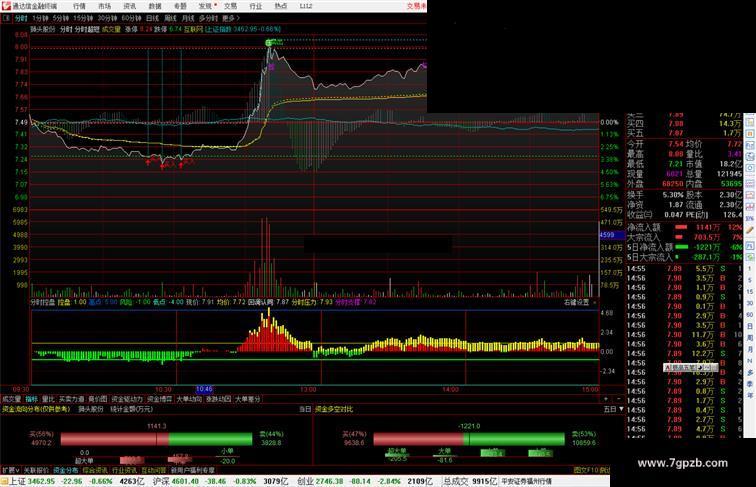The image size is (756, 487).
Task: Switch to 量比 indicator tab
Action: pyautogui.click(x=48, y=399)
